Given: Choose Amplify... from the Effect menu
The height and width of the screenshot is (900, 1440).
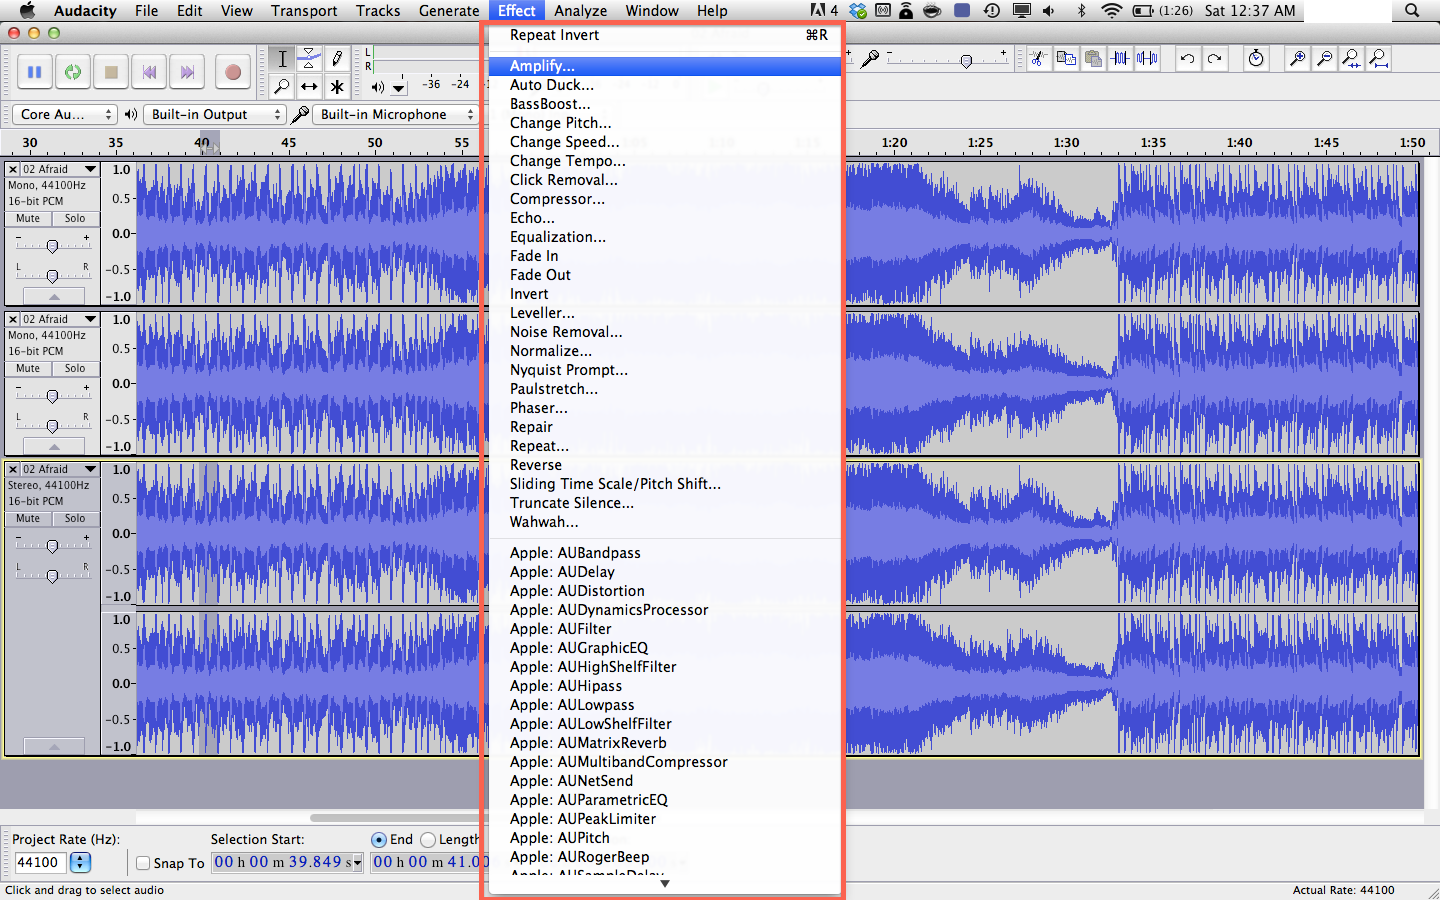Looking at the screenshot, I should (x=665, y=66).
